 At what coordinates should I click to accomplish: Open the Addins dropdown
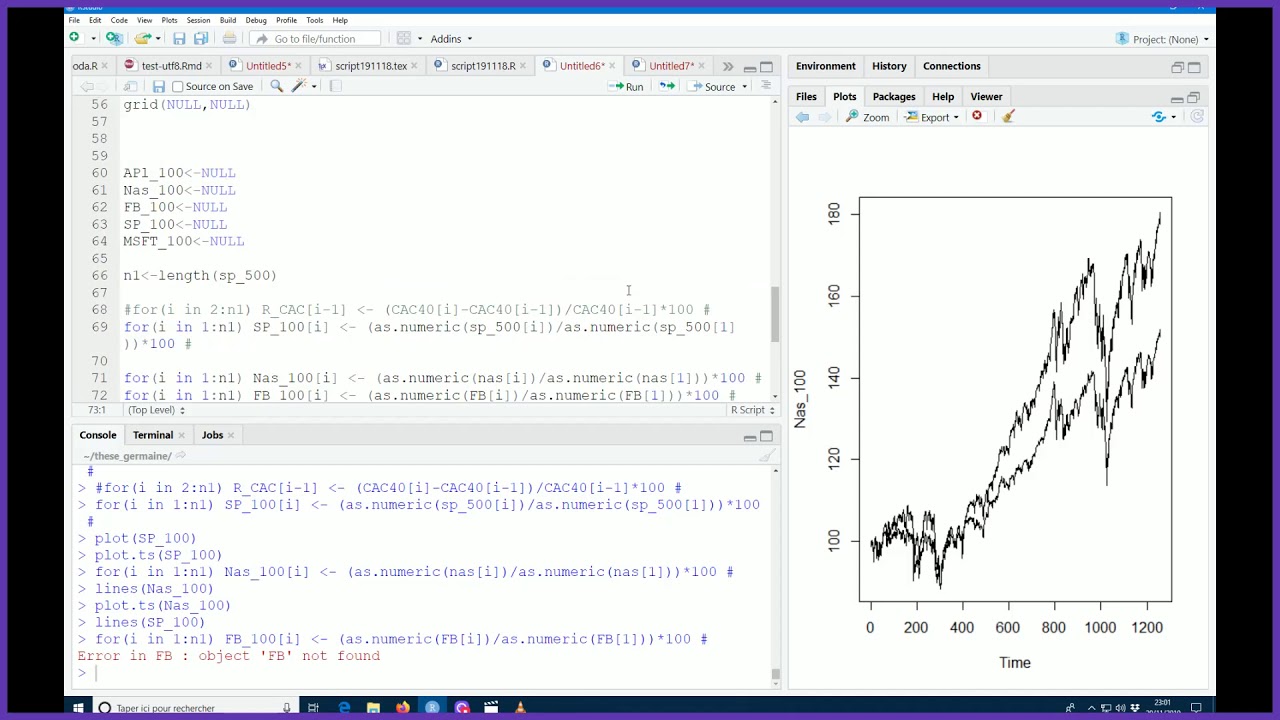451,38
